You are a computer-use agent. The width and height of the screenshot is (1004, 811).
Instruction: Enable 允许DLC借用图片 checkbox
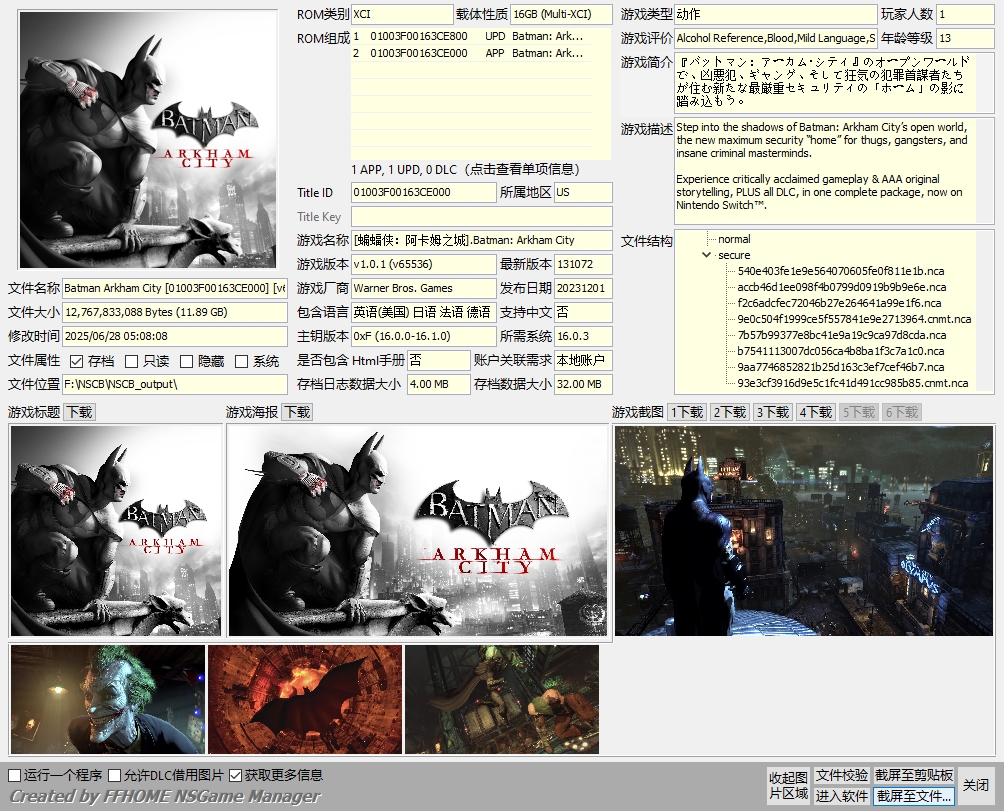coord(115,776)
